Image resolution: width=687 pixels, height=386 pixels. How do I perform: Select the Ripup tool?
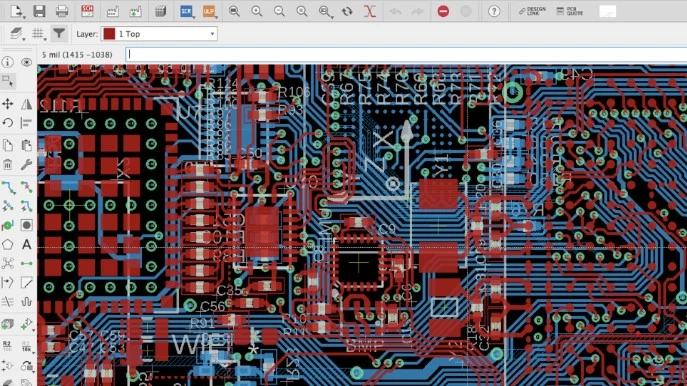tap(26, 187)
